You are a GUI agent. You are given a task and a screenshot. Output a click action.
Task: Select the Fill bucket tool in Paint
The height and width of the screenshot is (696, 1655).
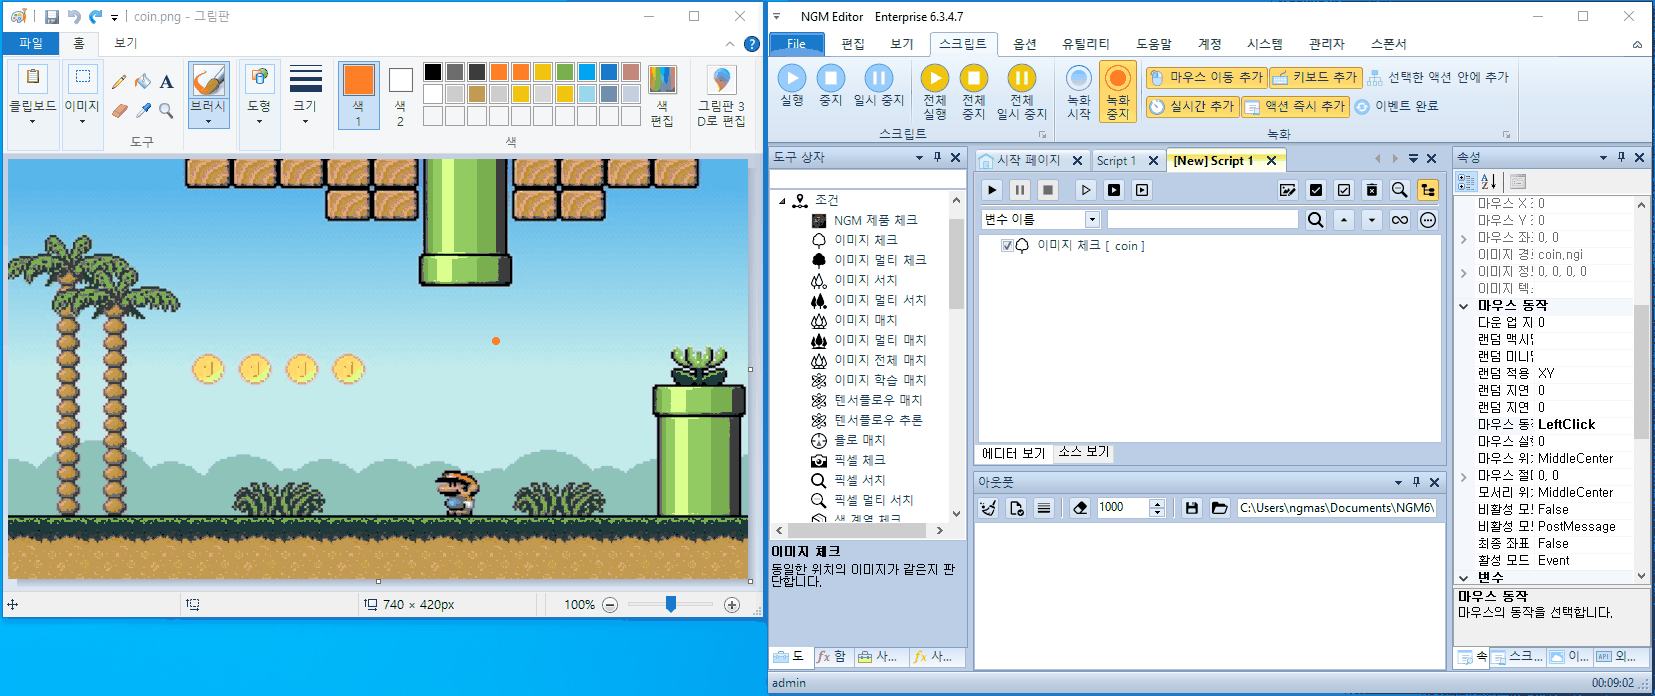click(x=143, y=82)
